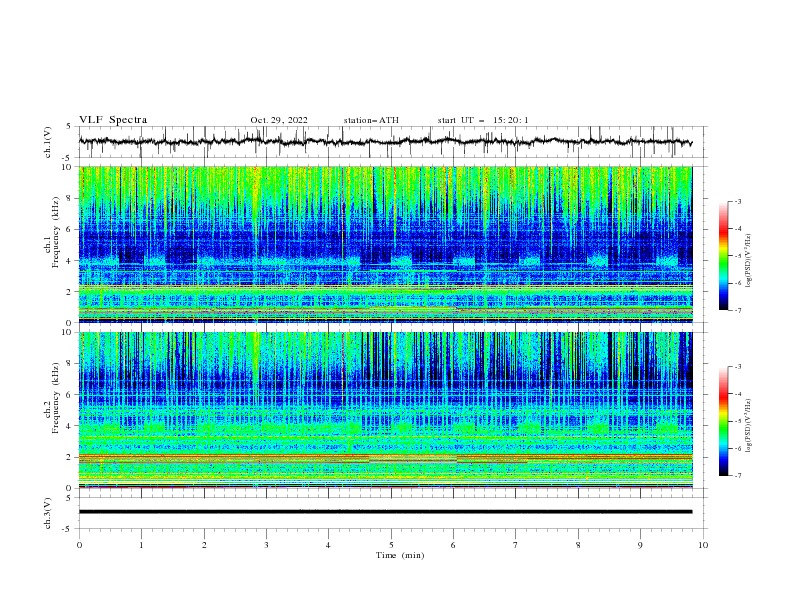792x612 pixels.
Task: Select the ch.1 colorbar "log(PSD)(V²/Hz)" label
Action: (749, 261)
